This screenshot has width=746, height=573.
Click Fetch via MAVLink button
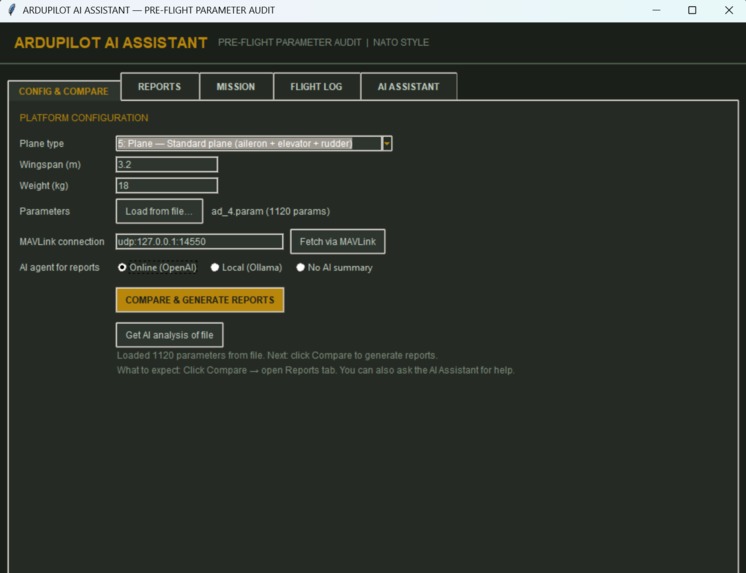pos(338,241)
